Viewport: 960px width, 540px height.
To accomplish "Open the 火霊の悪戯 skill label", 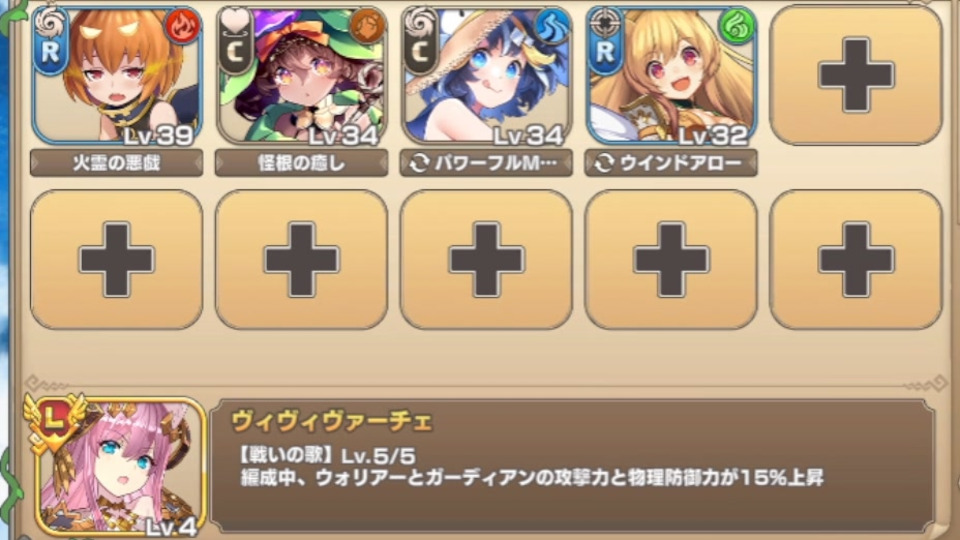I will click(x=116, y=163).
